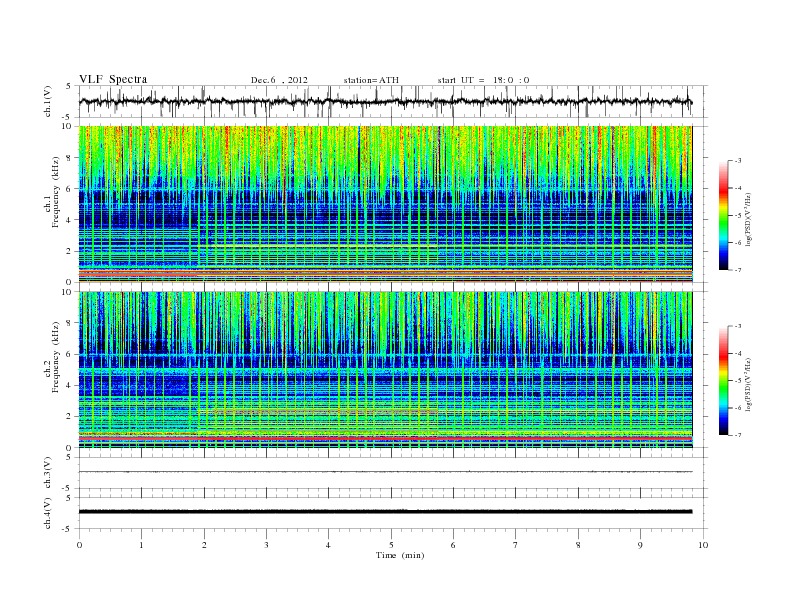This screenshot has height=612, width=792.
Task: Click the ch.2 frequency tick label '6'
Action: tap(69, 354)
